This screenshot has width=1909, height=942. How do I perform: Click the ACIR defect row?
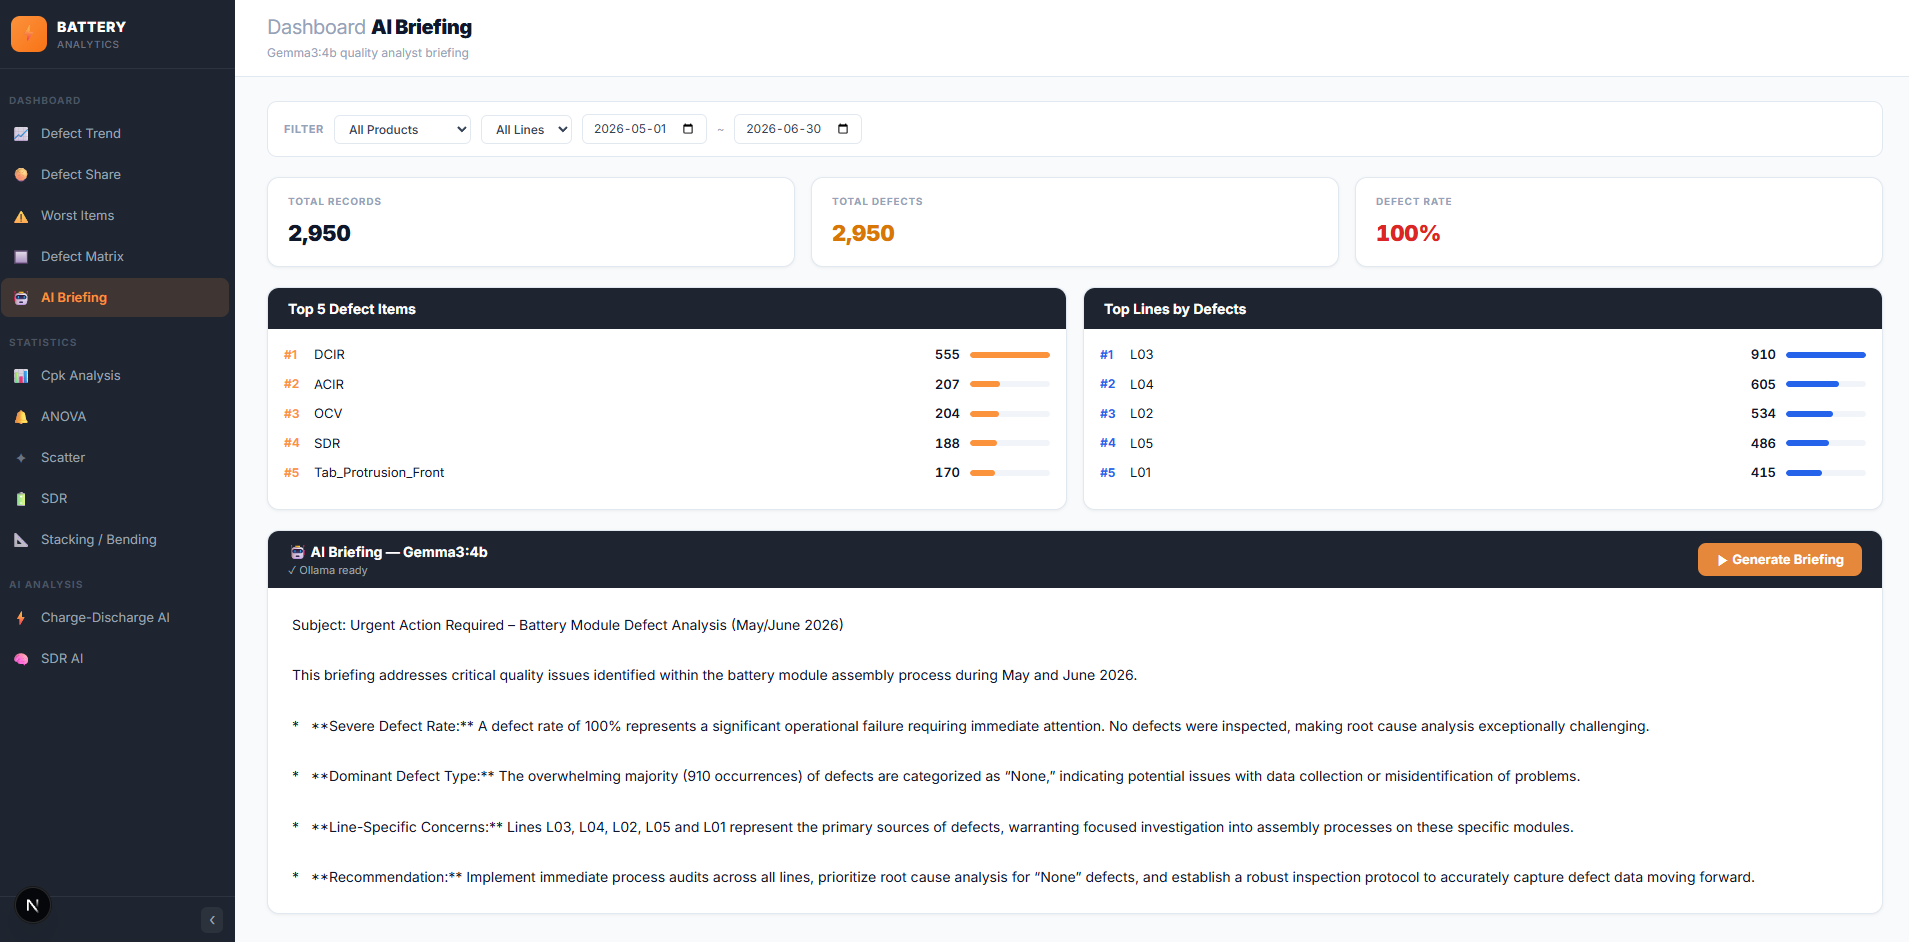point(667,384)
